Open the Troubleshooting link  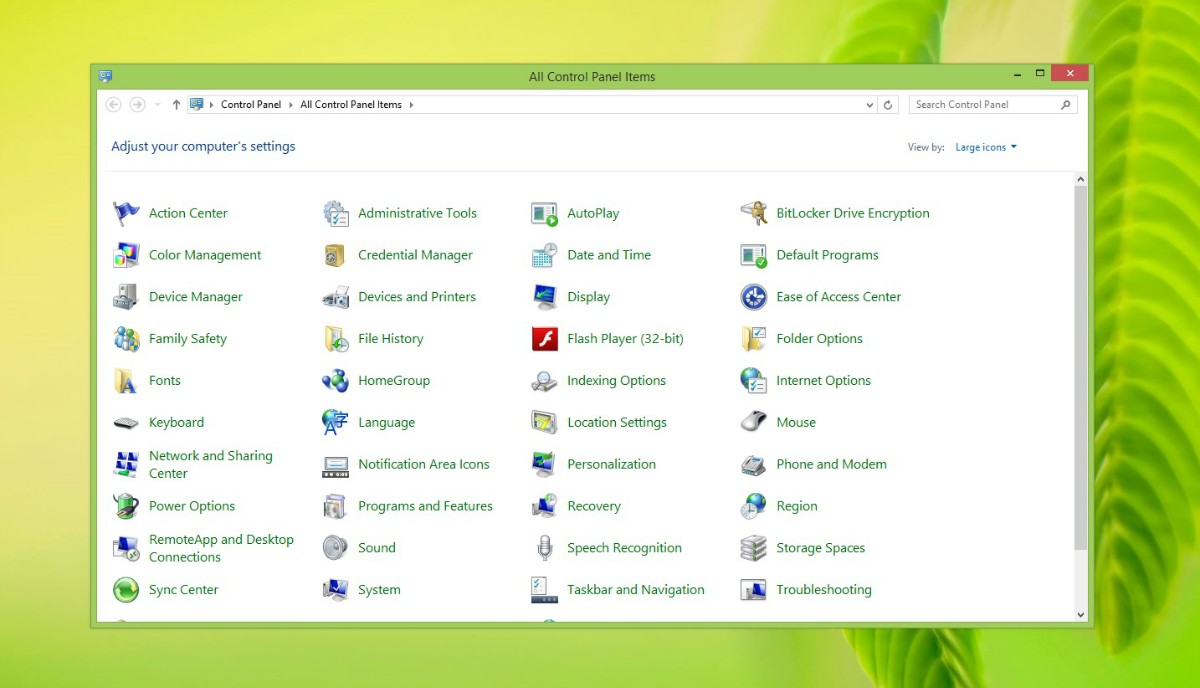823,590
